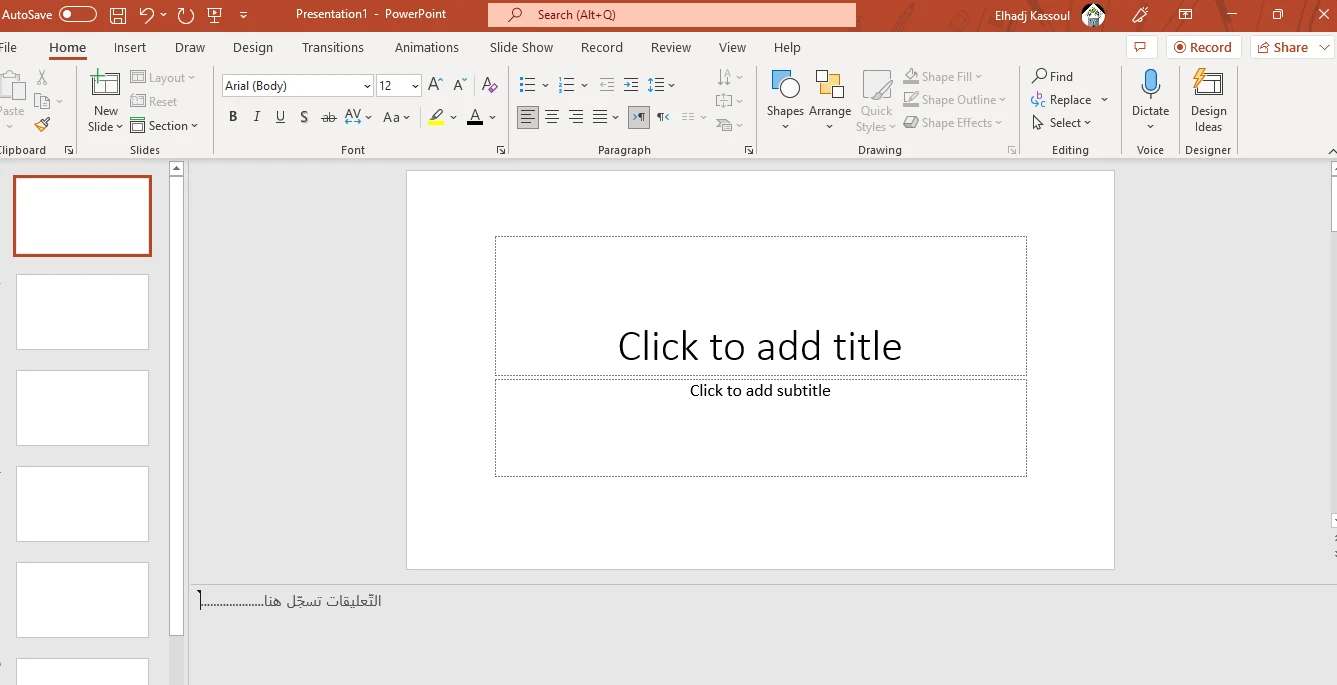Cut selection with the scissors icon
1337x685 pixels.
[x=42, y=77]
